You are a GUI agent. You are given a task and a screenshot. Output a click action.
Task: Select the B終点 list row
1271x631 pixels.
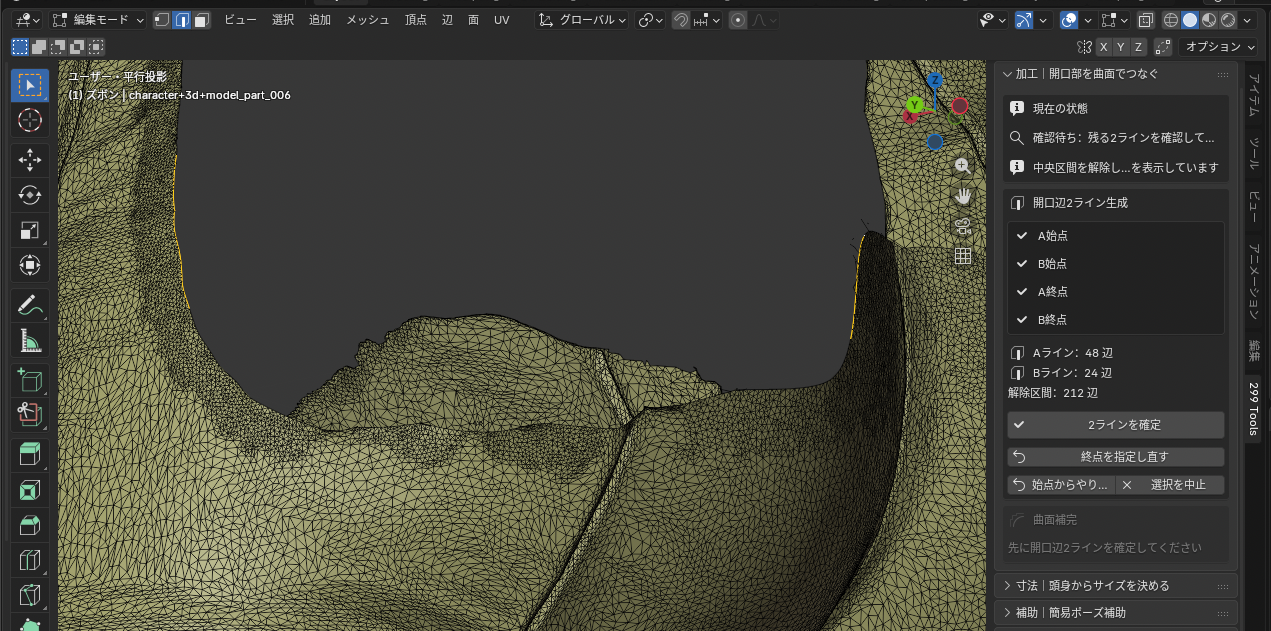pyautogui.click(x=1116, y=320)
